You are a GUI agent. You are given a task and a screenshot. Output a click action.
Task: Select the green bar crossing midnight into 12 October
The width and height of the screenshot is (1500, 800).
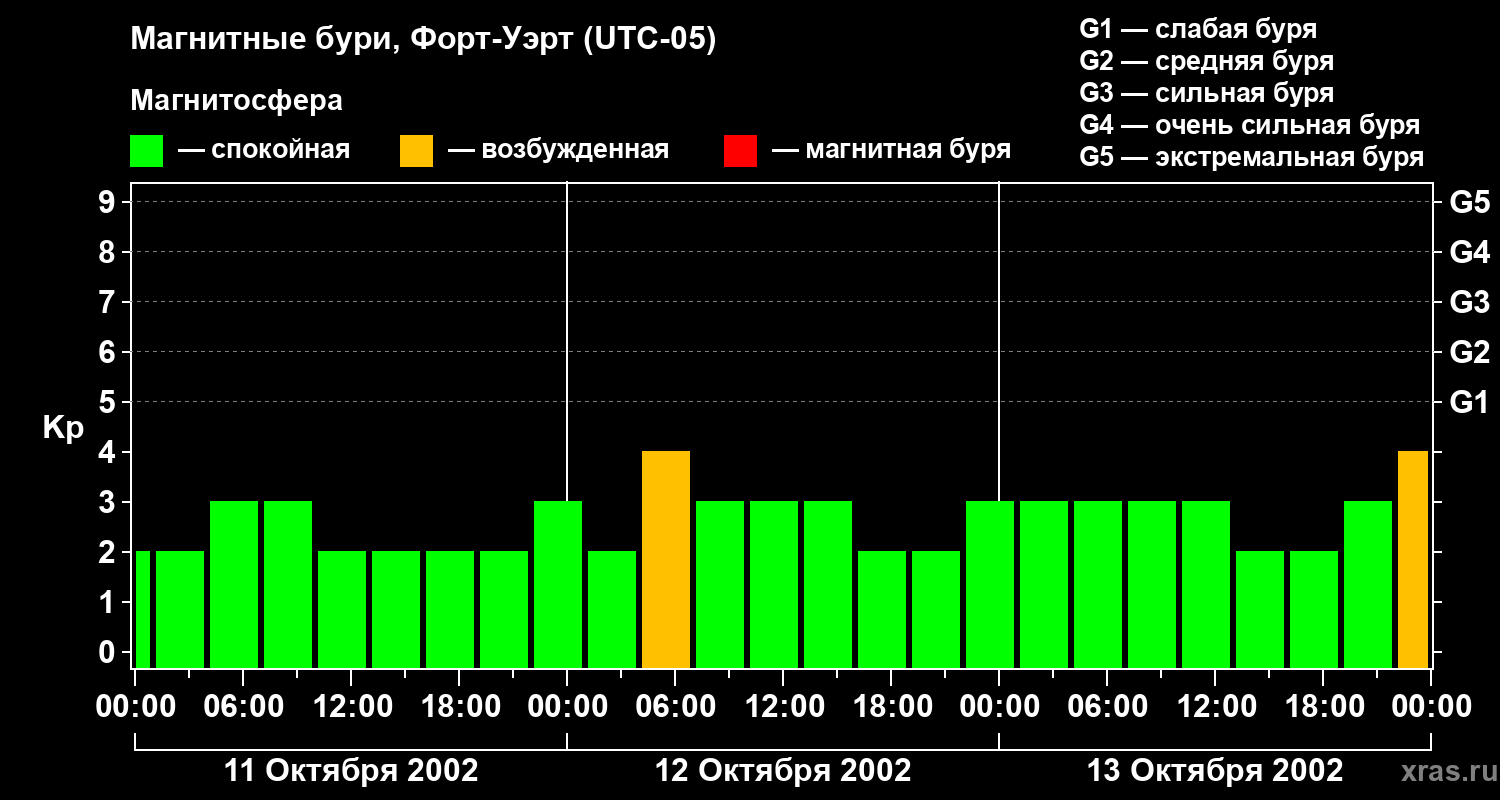(558, 584)
